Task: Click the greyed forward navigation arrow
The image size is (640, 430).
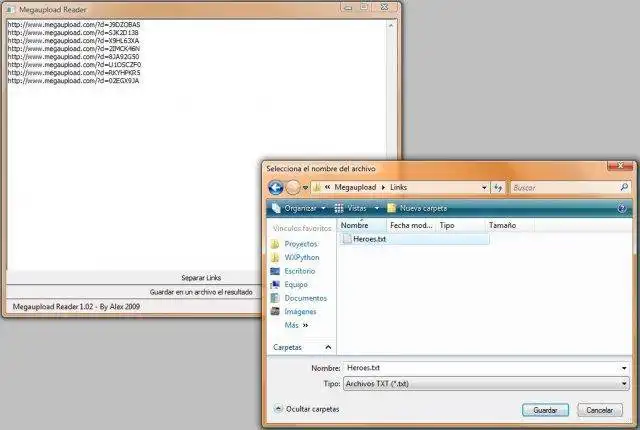Action: (x=293, y=188)
